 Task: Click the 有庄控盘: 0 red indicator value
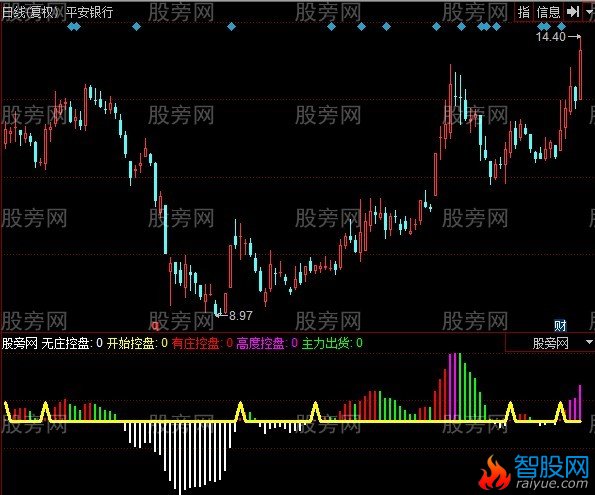click(202, 343)
